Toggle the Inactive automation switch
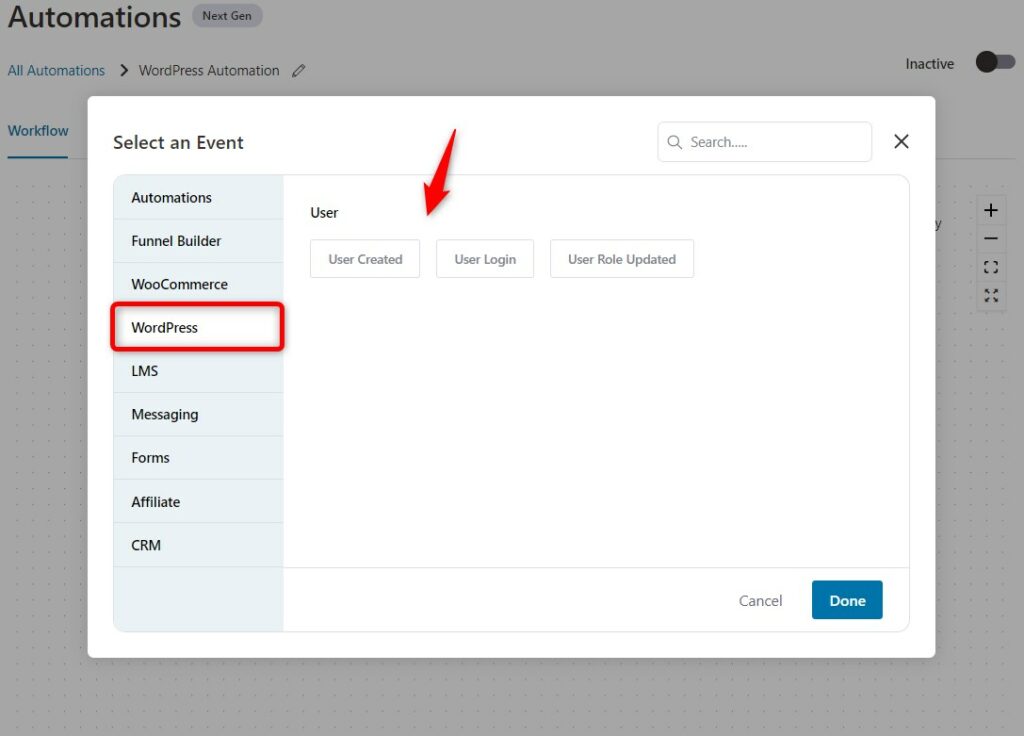The image size is (1024, 736). 995,62
